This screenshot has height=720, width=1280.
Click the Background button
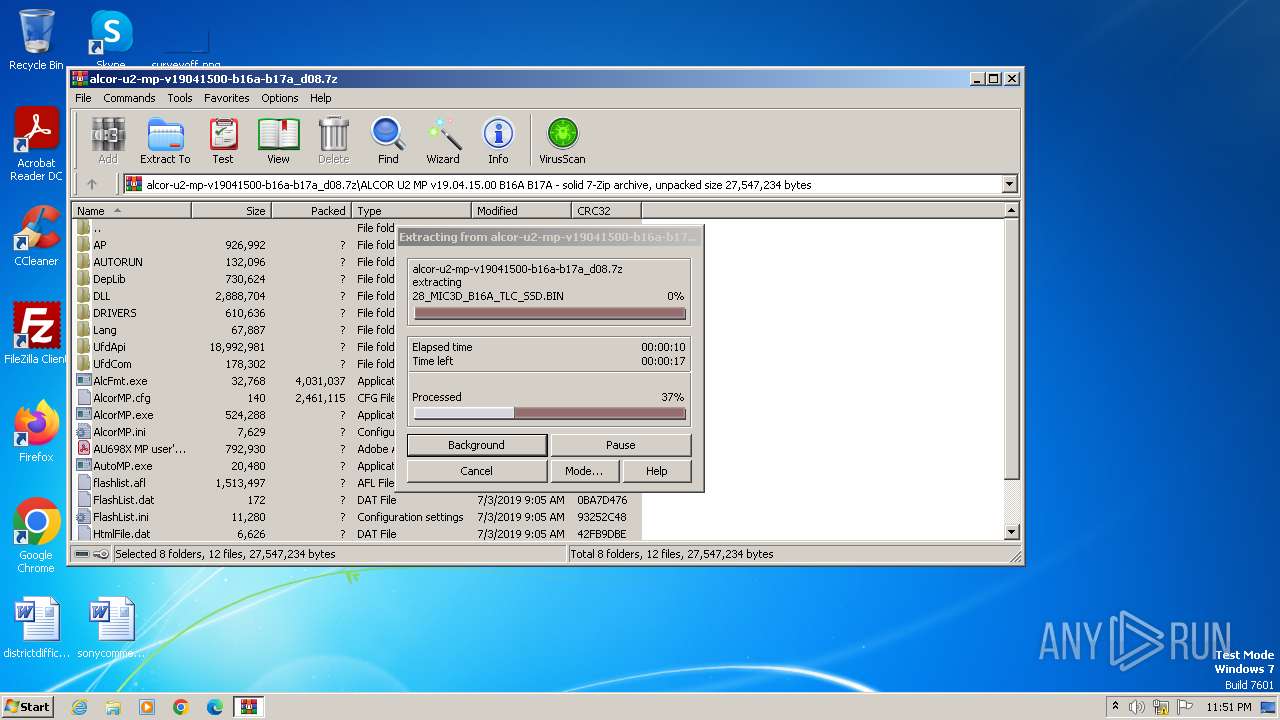pos(477,445)
